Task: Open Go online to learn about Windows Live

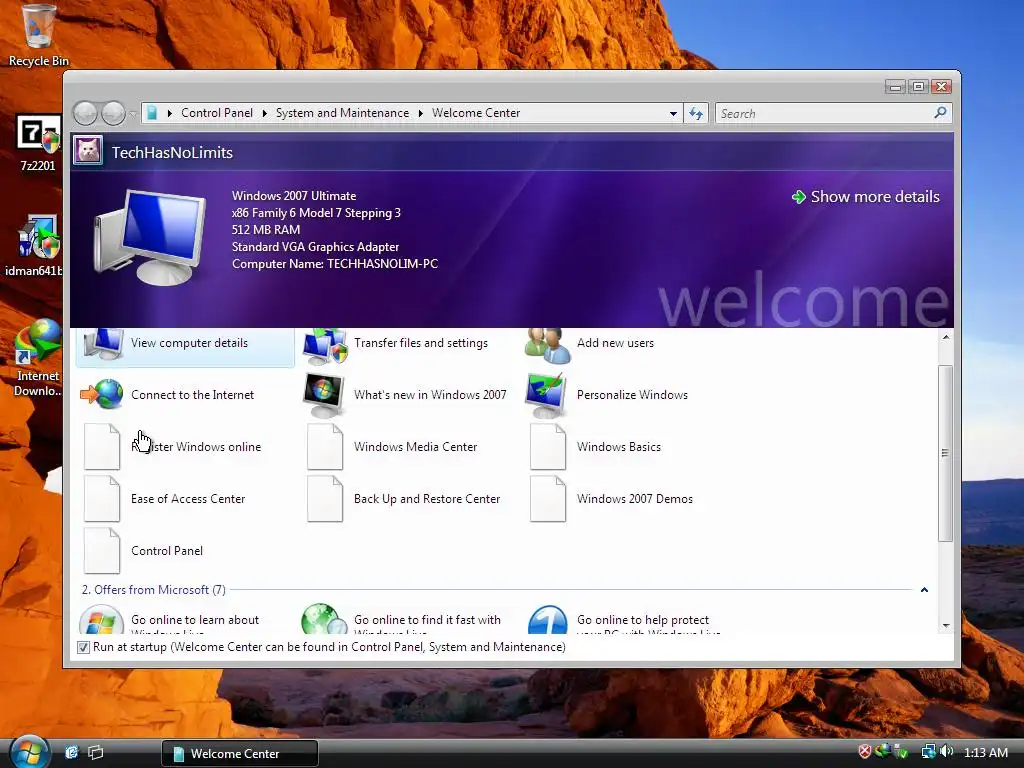Action: point(185,620)
